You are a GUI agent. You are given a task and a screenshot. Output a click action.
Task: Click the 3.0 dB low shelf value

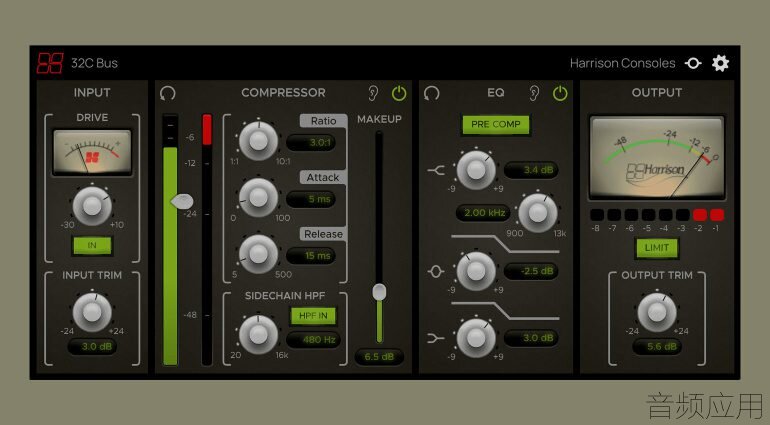[531, 338]
